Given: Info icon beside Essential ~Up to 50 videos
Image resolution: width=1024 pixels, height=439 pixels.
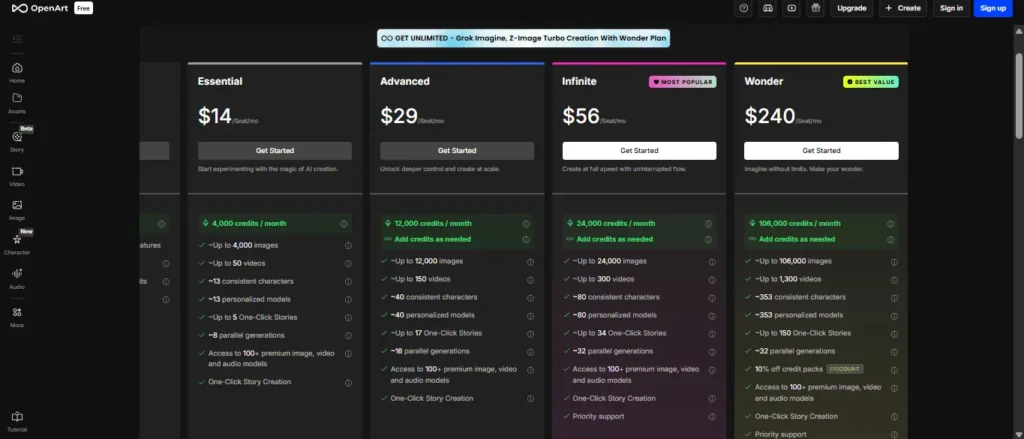Looking at the screenshot, I should (348, 264).
